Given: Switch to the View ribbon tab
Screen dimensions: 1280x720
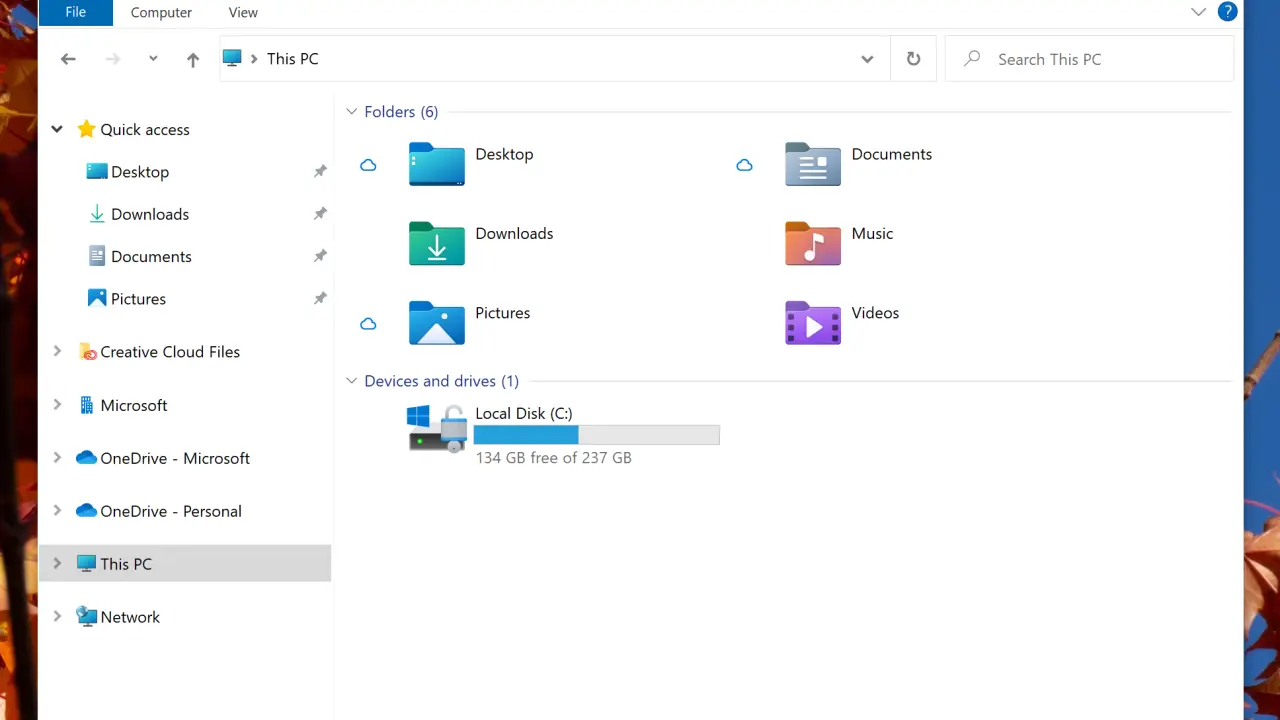Looking at the screenshot, I should coord(243,12).
